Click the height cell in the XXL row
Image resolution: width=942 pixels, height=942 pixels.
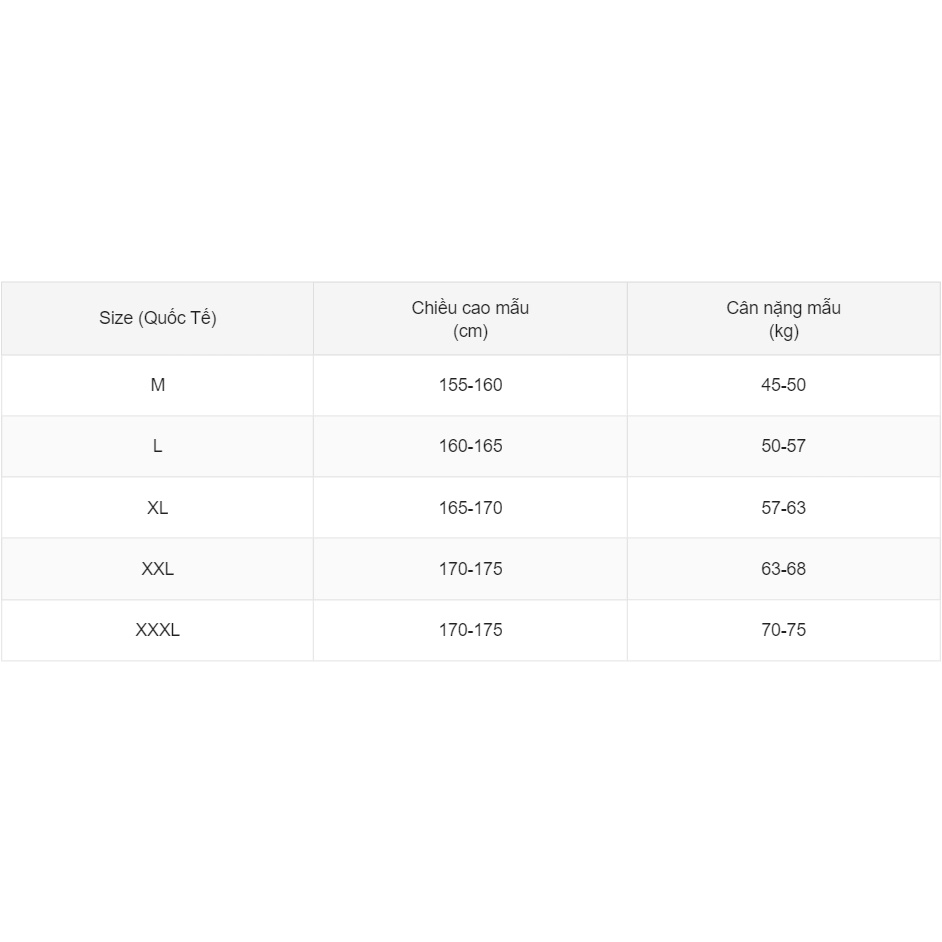coord(470,569)
